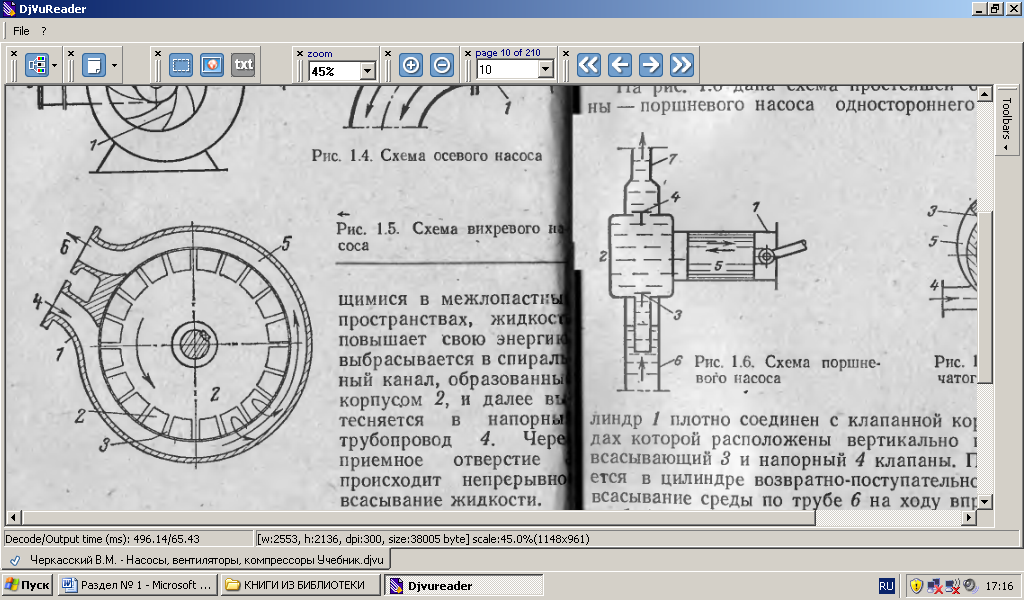Click the DjVuReader title bar app icon
The image size is (1024, 600).
click(9, 9)
